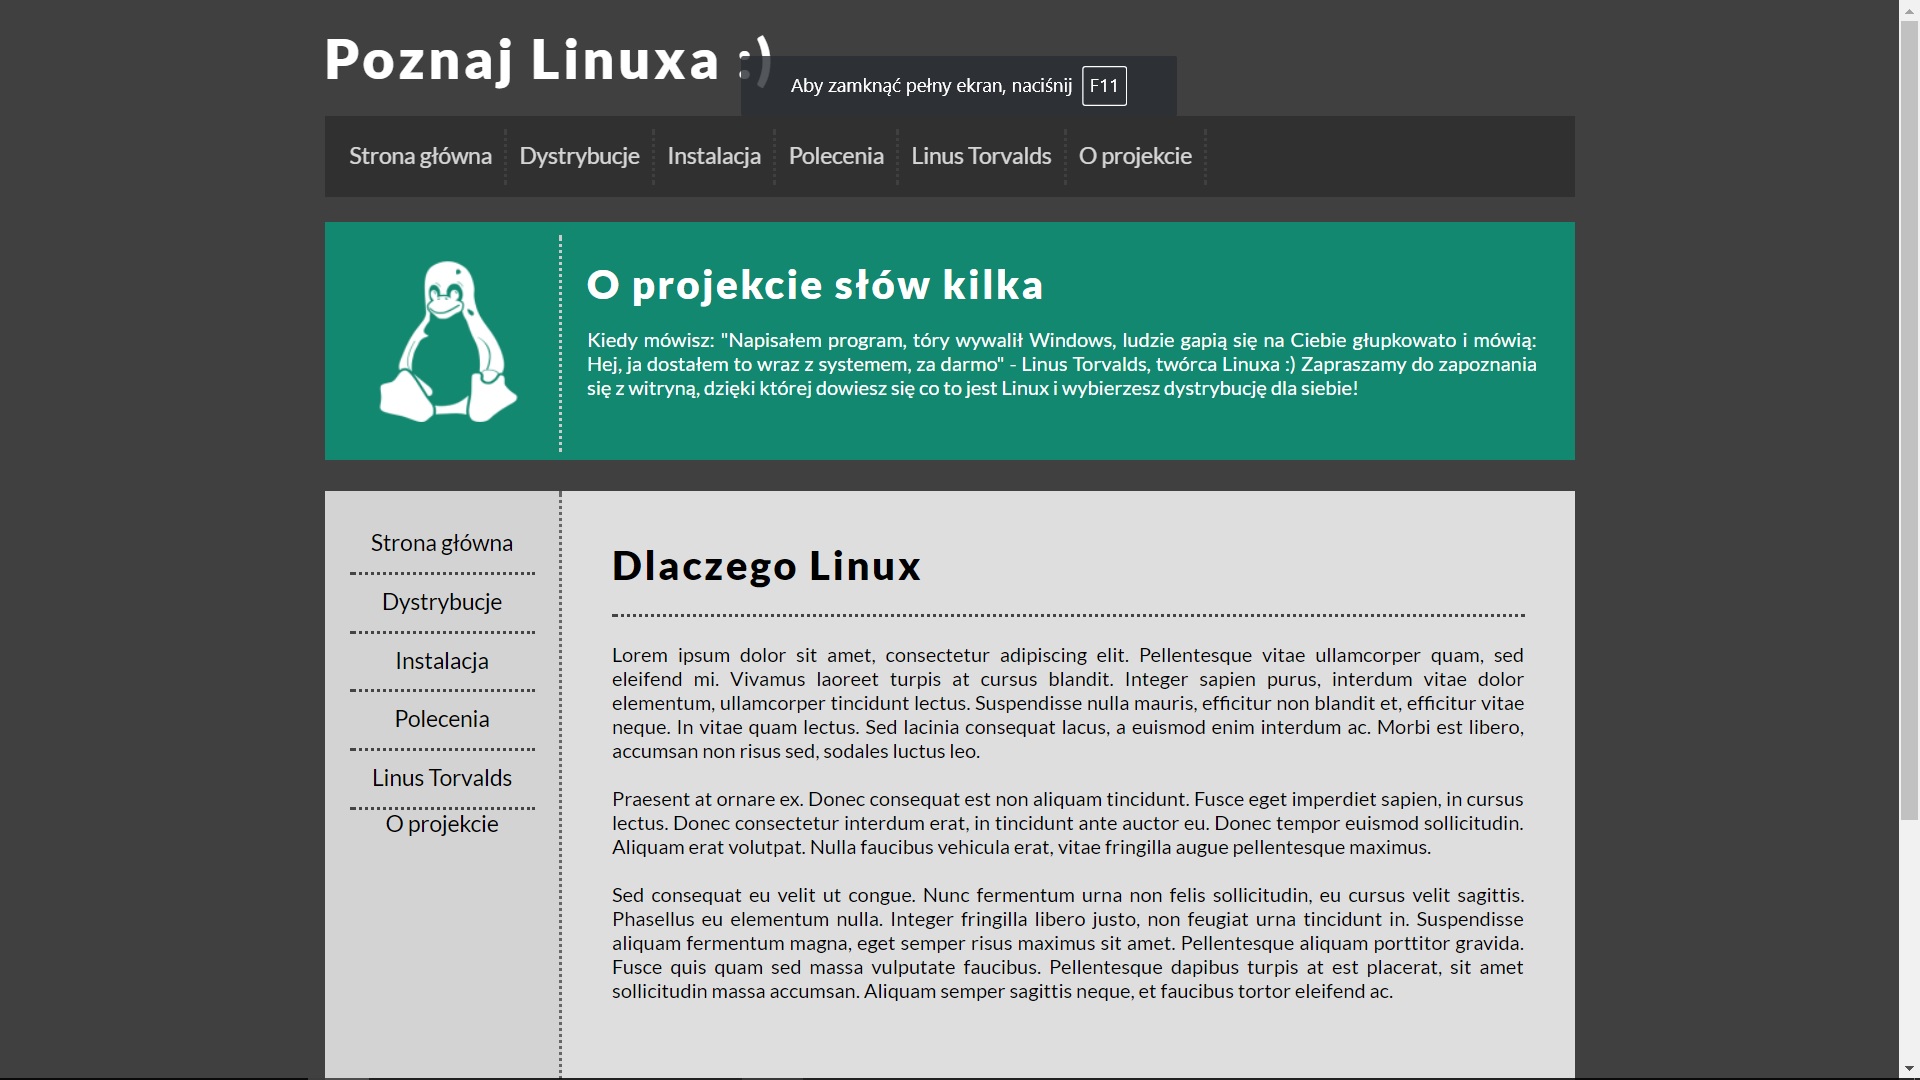1920x1080 pixels.
Task: Click the scrollbar down arrow
Action: click(1909, 1070)
